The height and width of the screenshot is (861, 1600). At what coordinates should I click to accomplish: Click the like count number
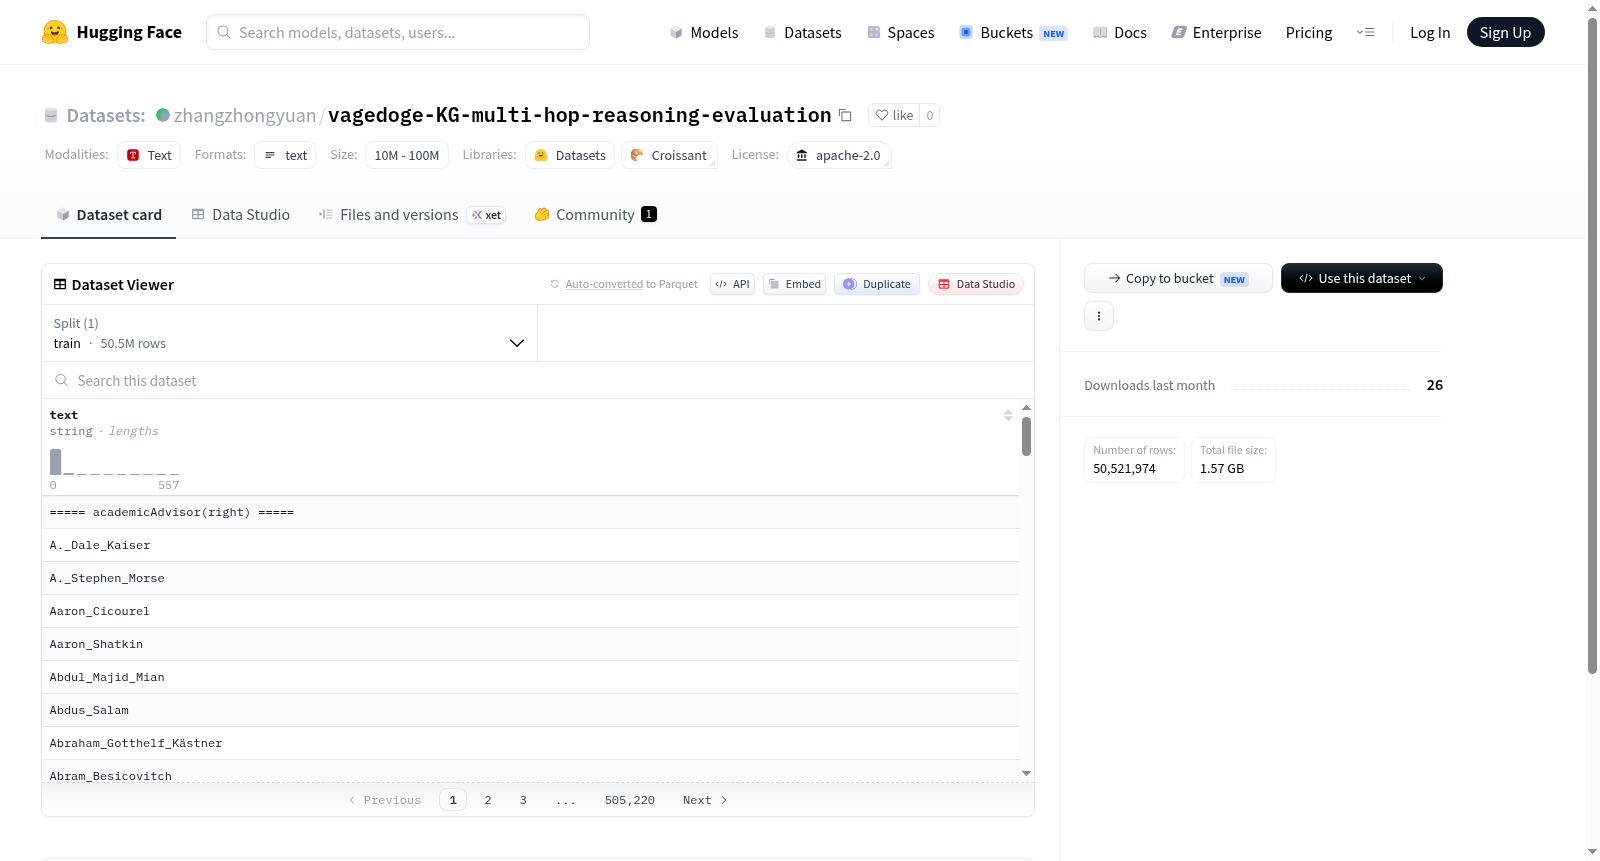click(930, 115)
